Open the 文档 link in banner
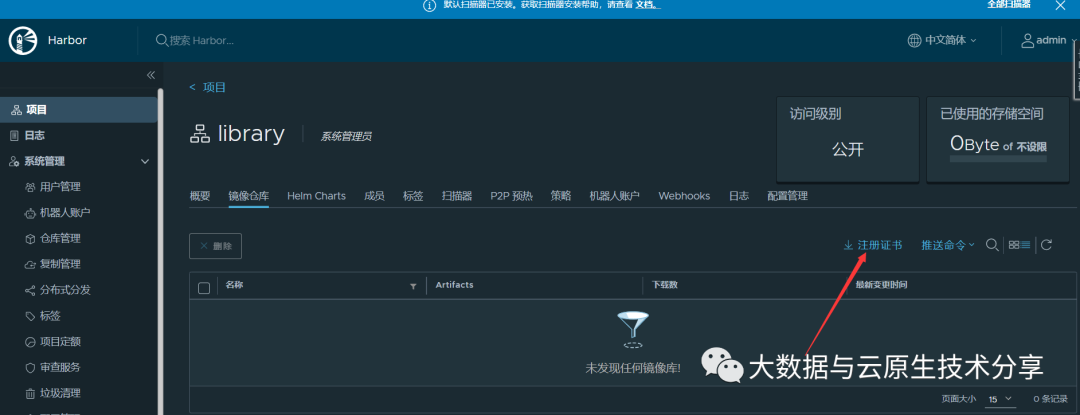 tap(647, 5)
